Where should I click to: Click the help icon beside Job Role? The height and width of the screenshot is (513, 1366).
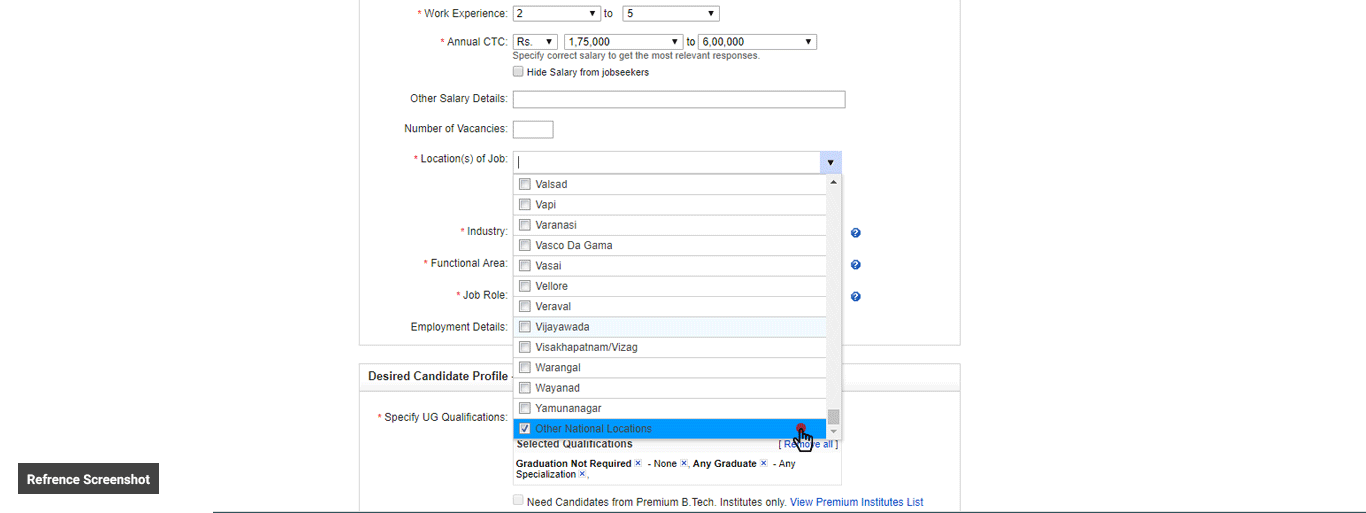856,297
